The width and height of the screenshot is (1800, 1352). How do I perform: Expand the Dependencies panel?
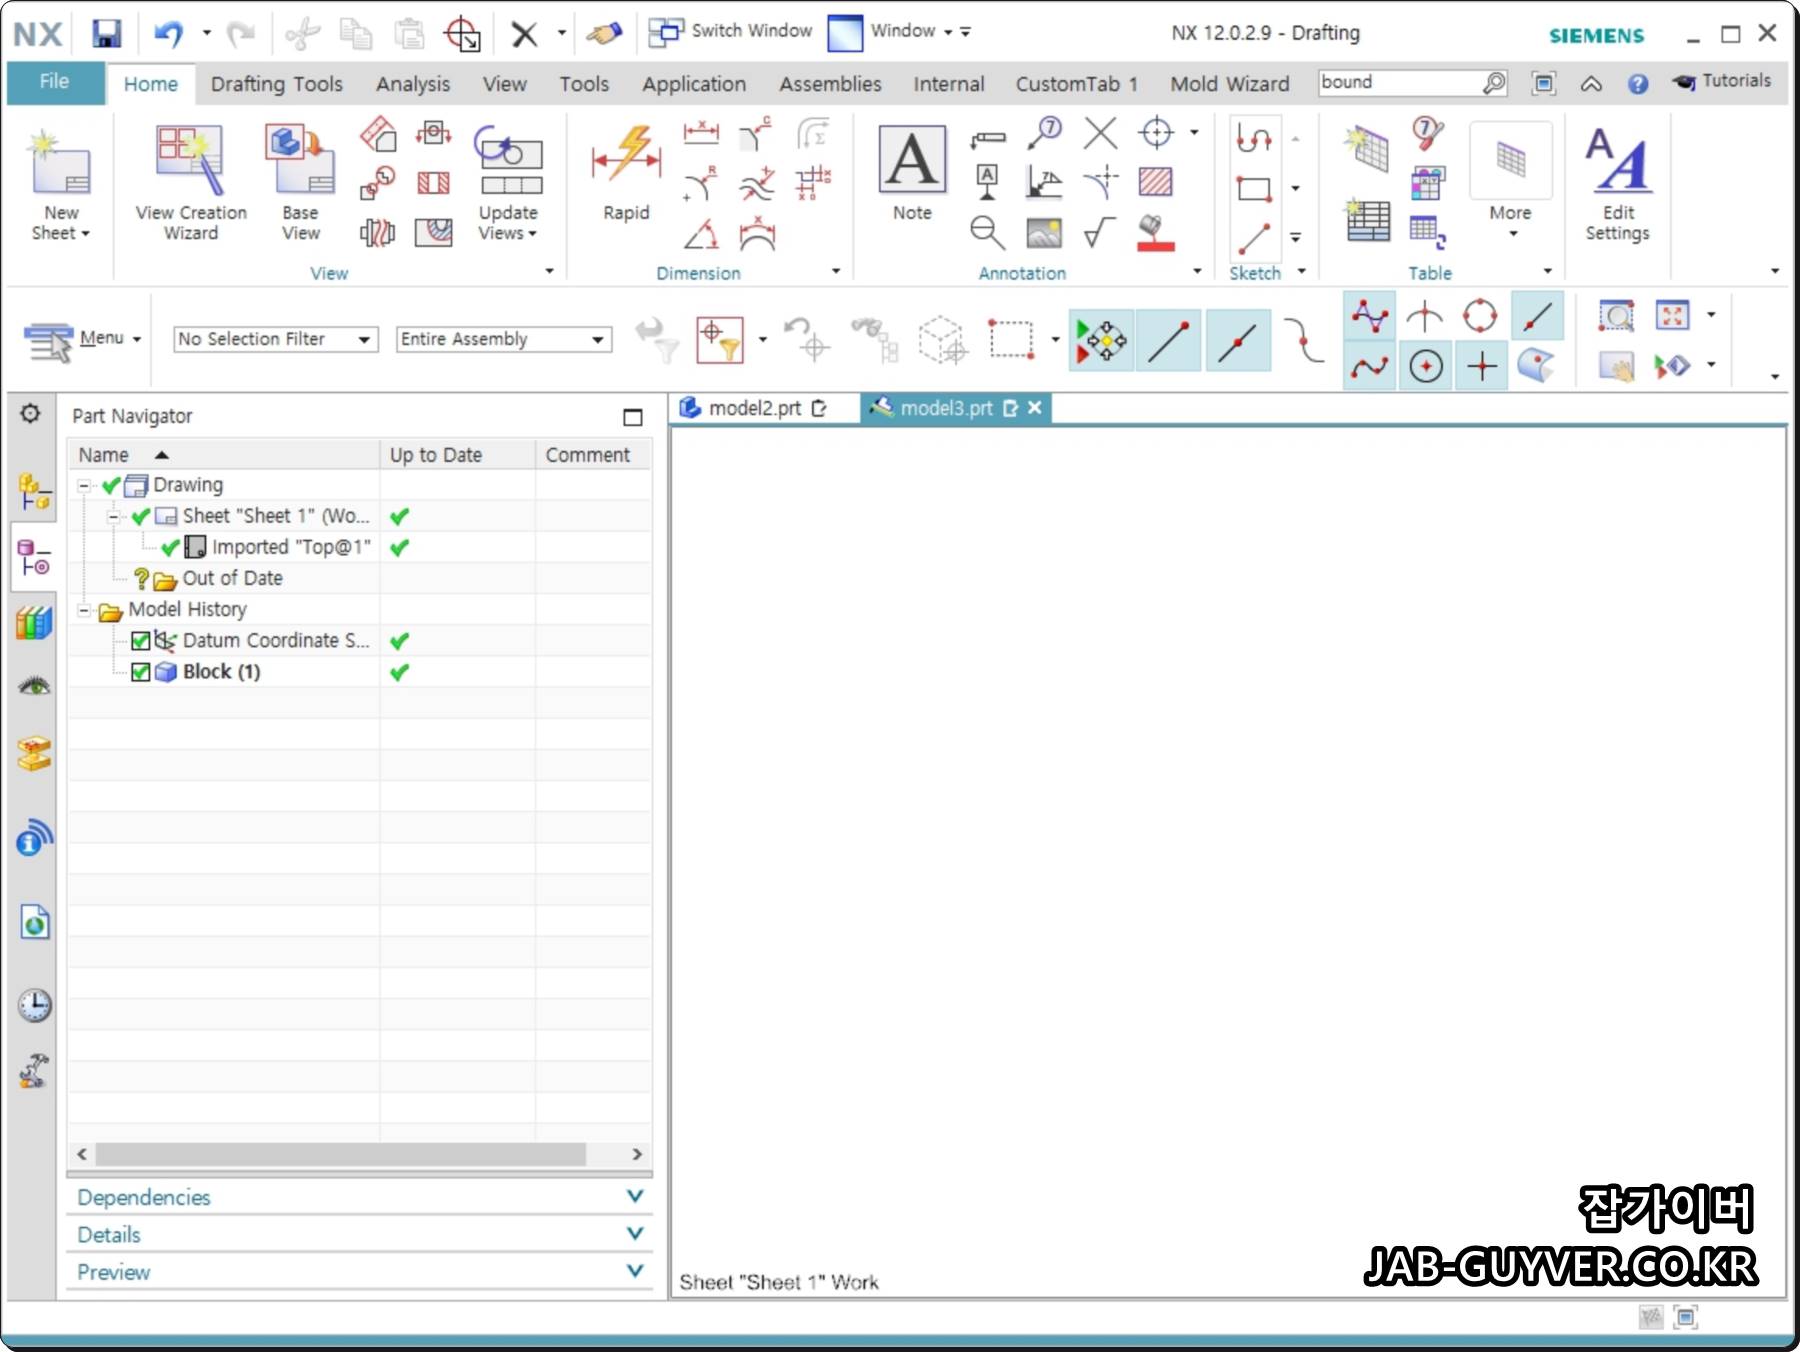click(359, 1197)
